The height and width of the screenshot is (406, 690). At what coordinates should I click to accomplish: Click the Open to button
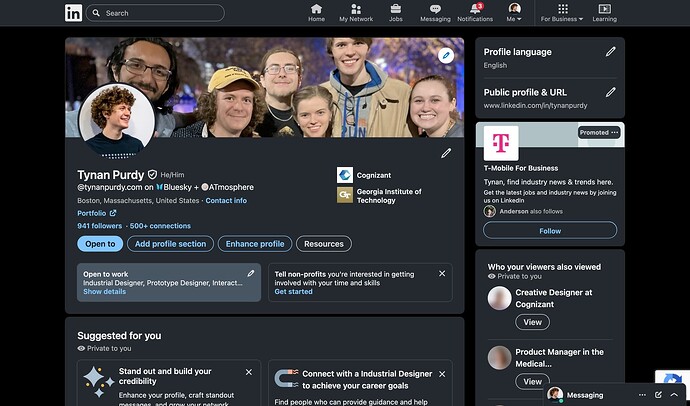point(99,244)
